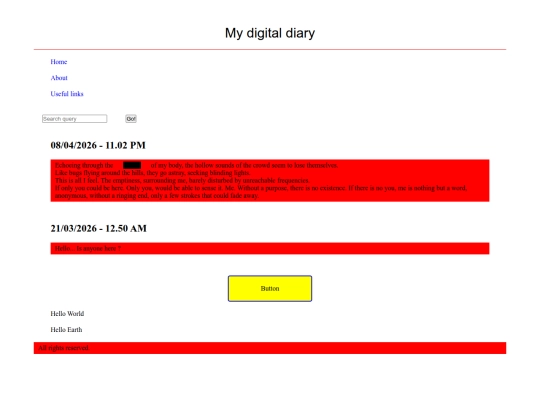The height and width of the screenshot is (405, 540).
Task: Open the Home link
Action: pyautogui.click(x=59, y=62)
